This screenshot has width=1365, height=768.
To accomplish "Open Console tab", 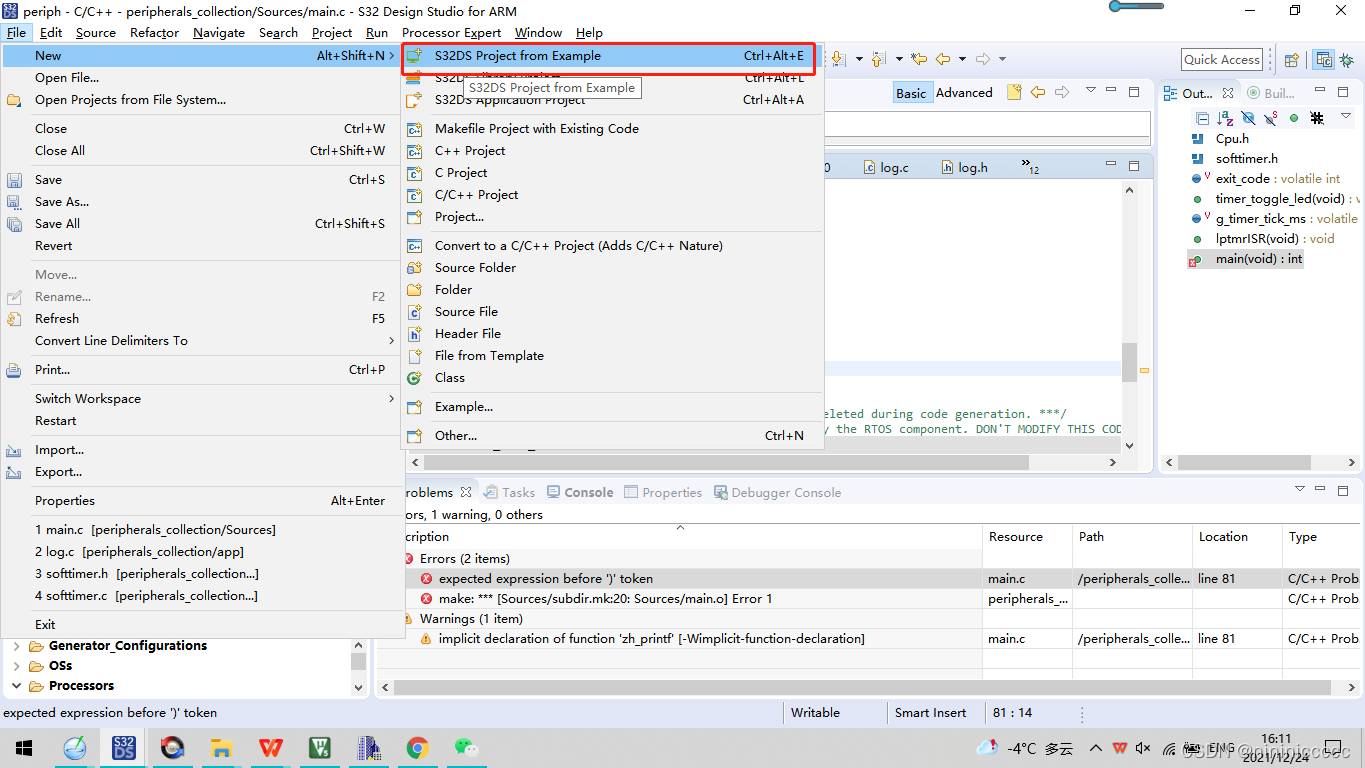I will [x=580, y=492].
